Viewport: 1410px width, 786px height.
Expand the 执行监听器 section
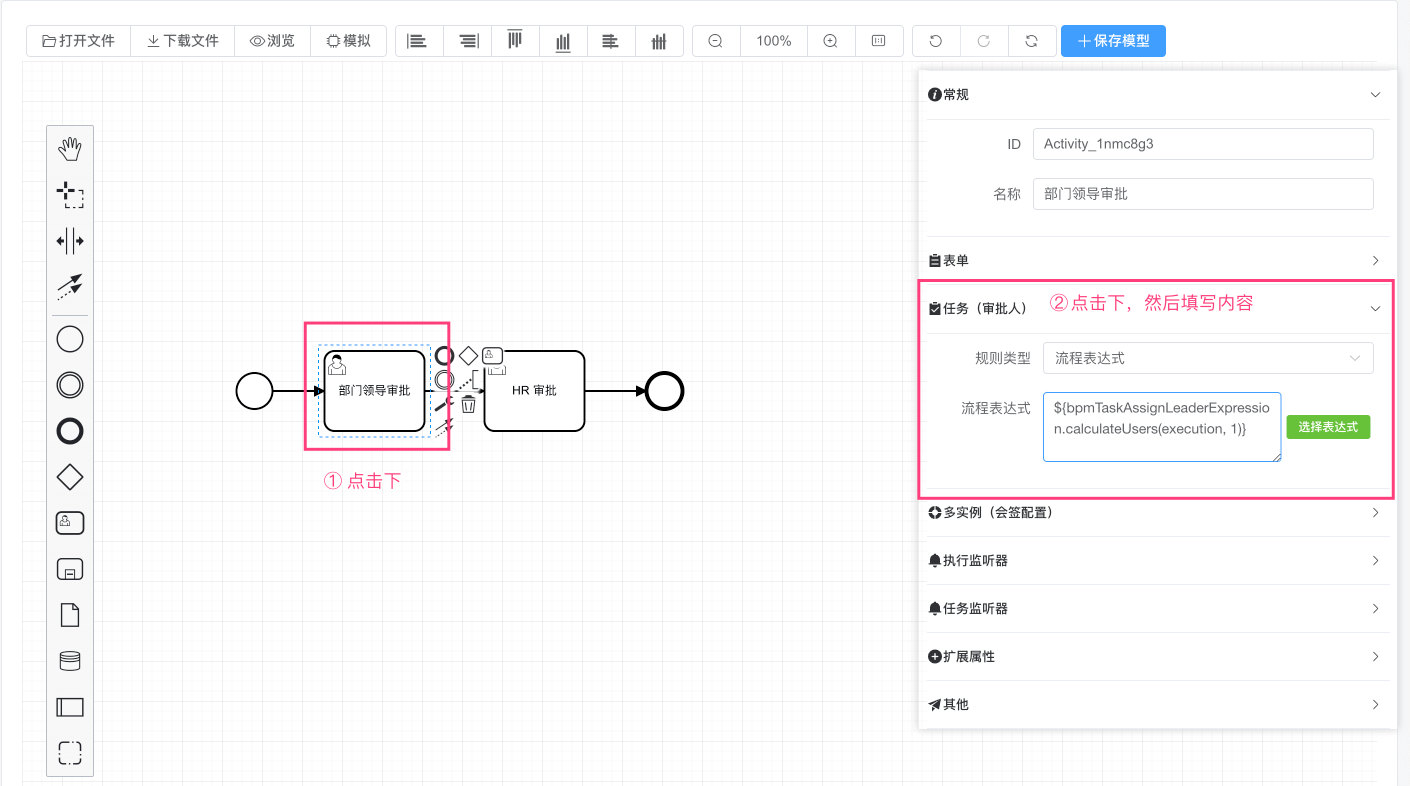click(1156, 561)
